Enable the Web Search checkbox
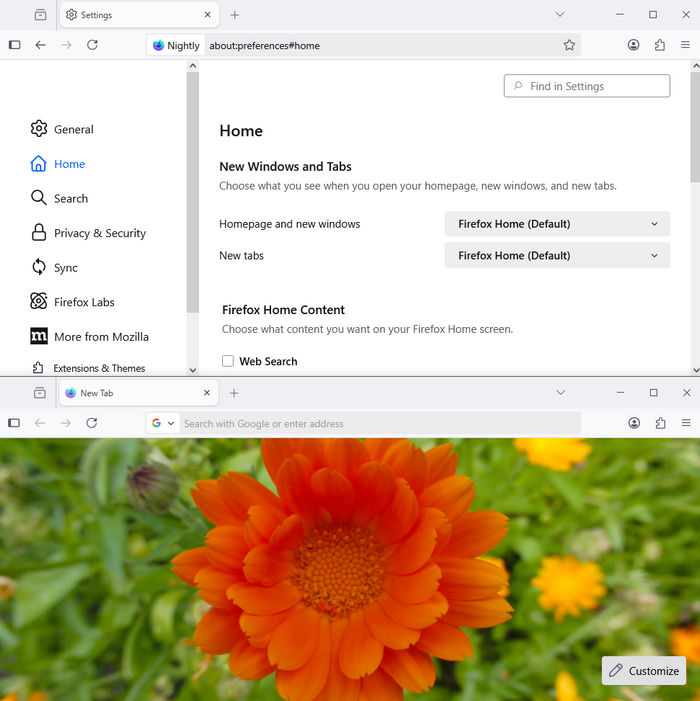This screenshot has height=701, width=700. point(228,361)
